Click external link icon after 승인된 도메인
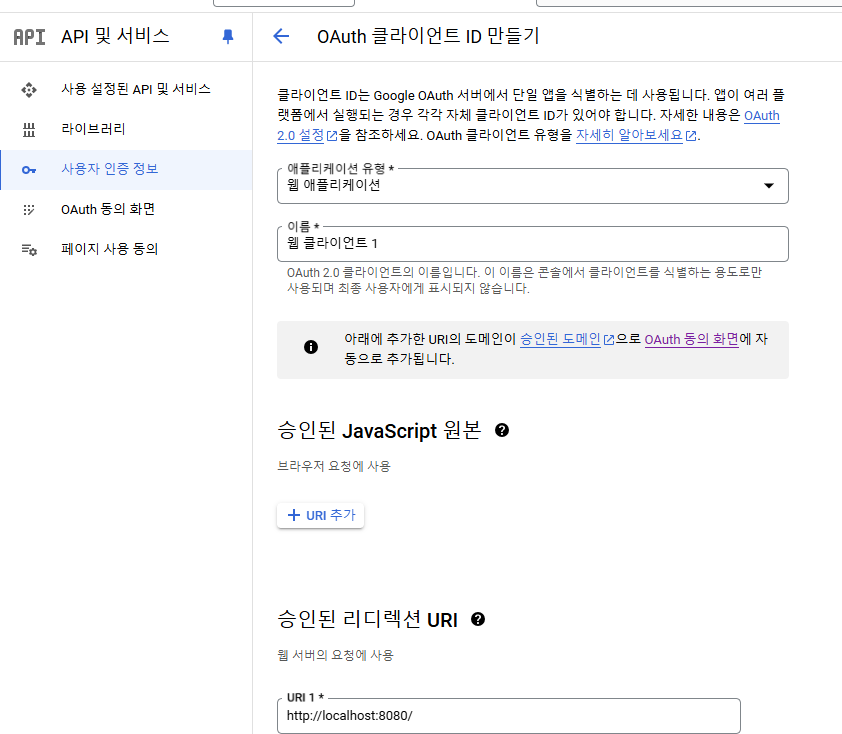This screenshot has width=842, height=734. [x=609, y=340]
